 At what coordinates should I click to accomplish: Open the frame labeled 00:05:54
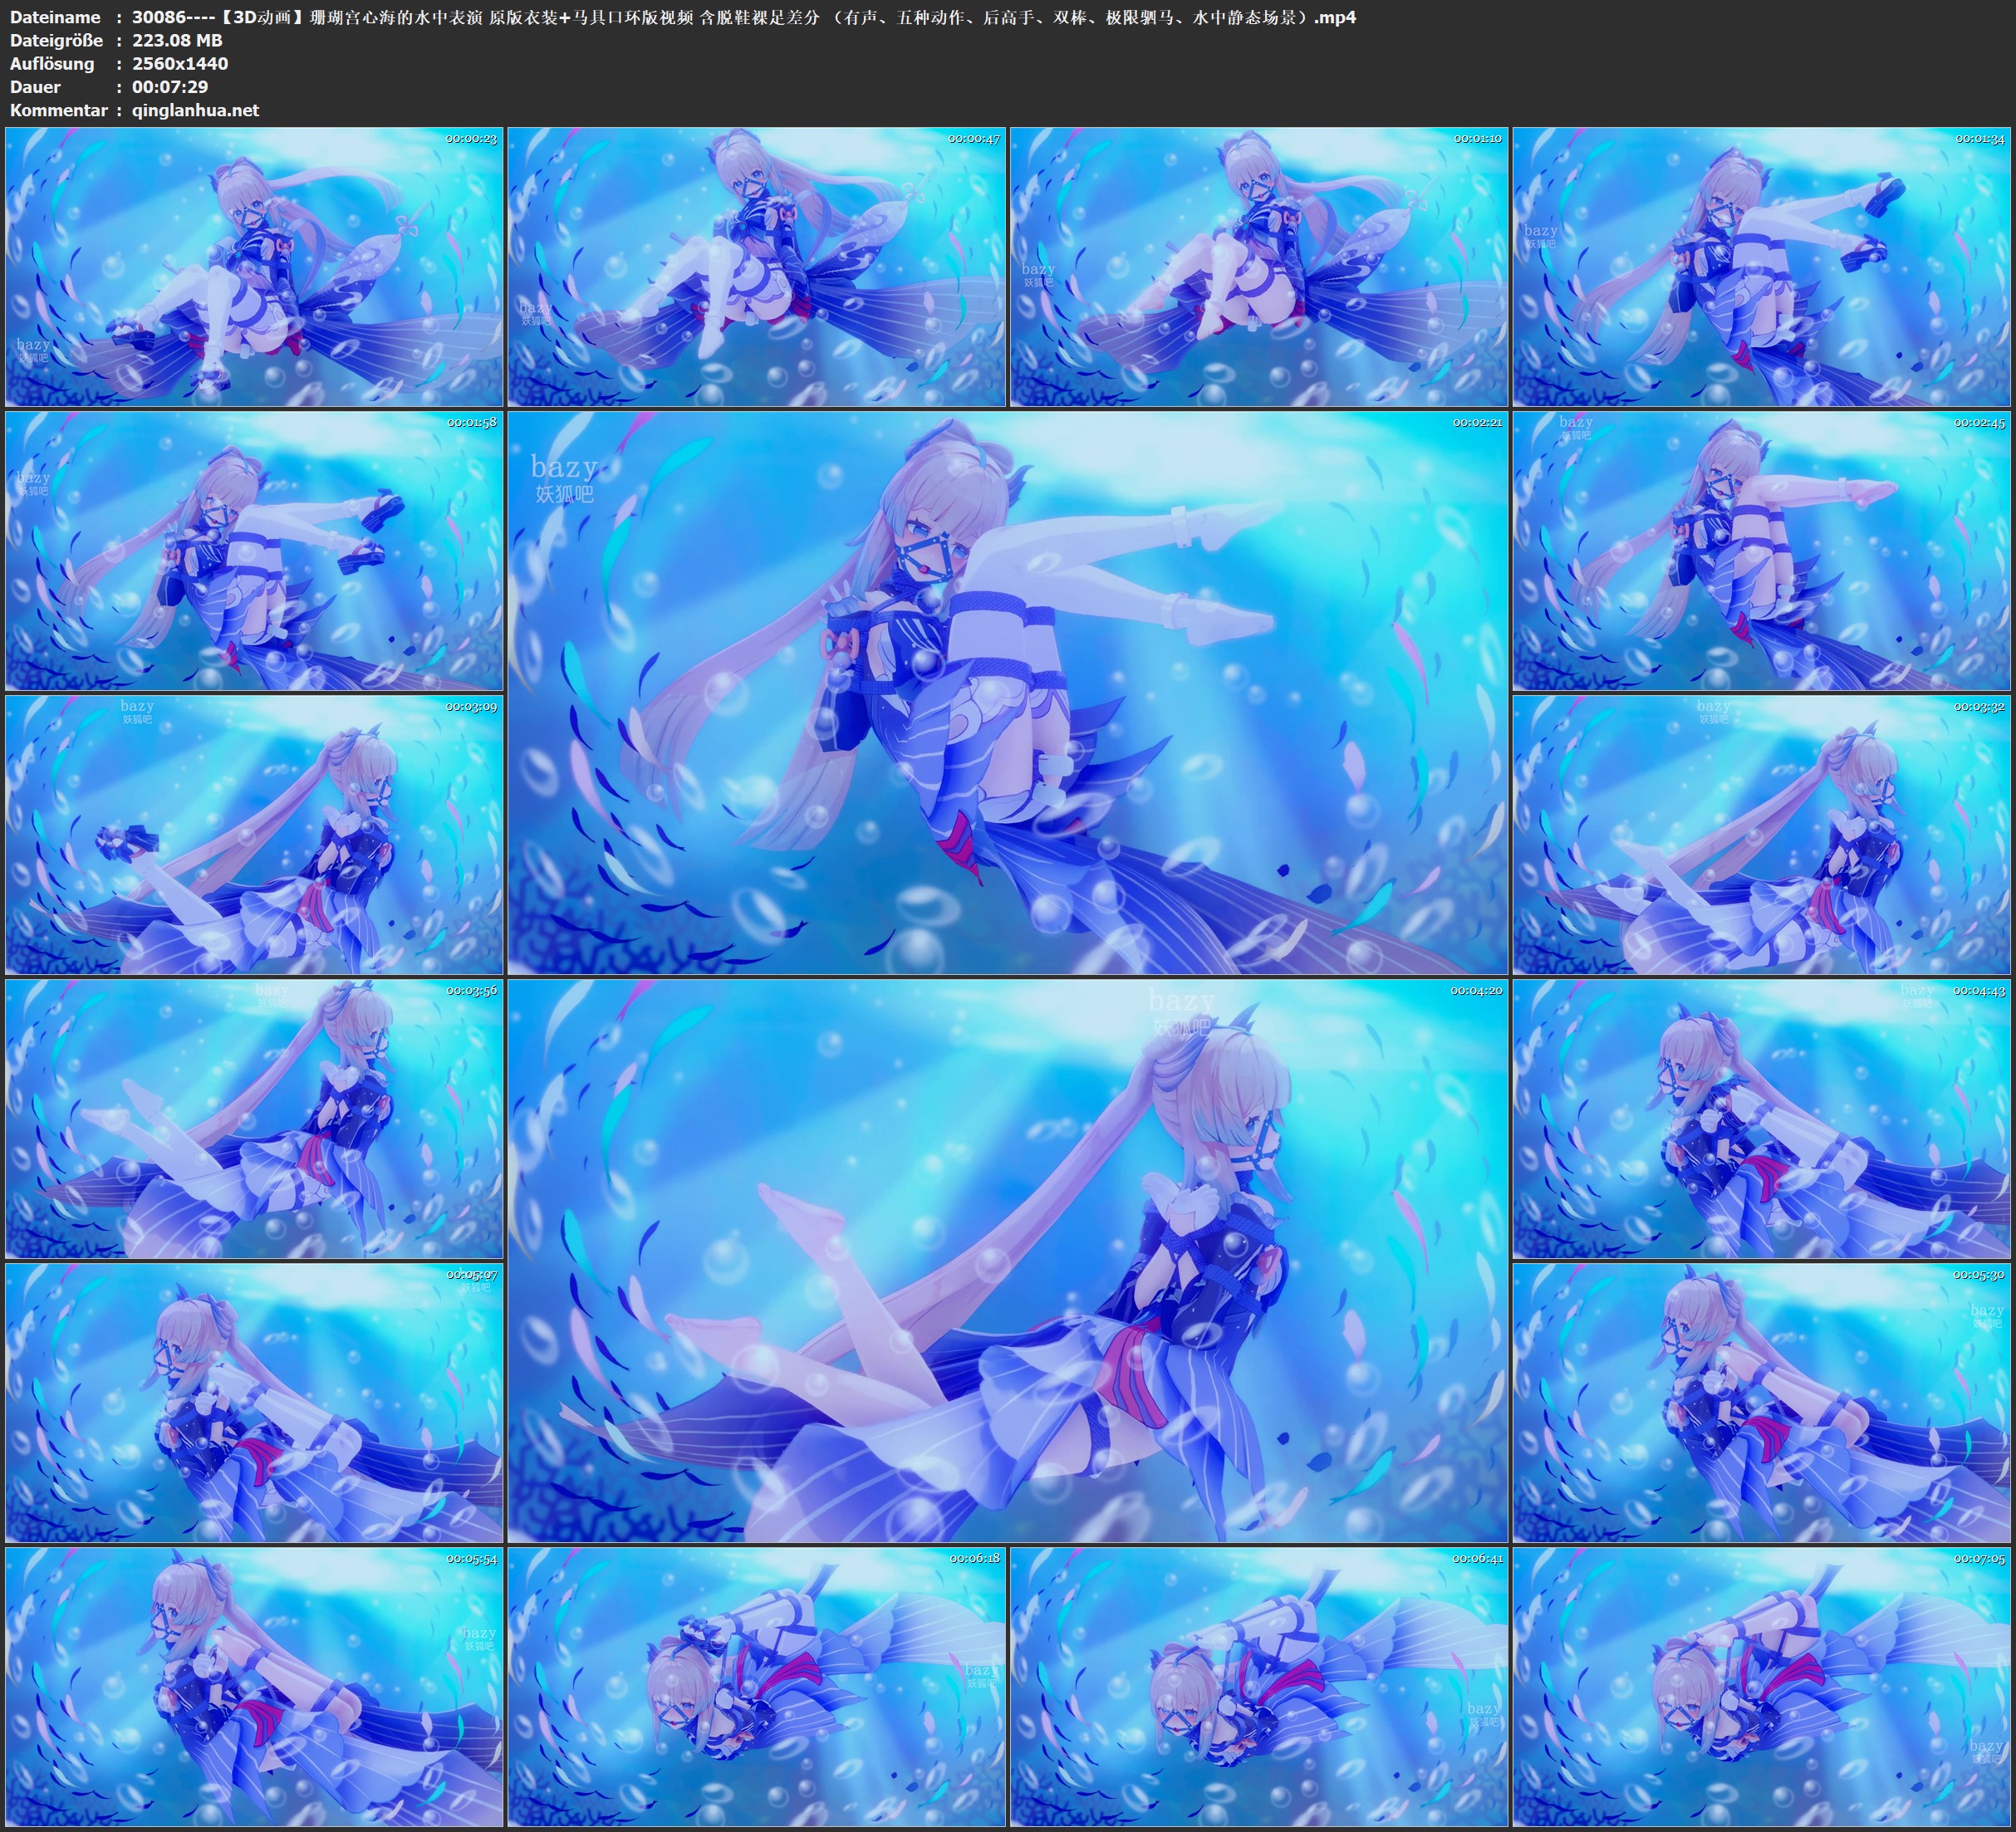(x=254, y=1687)
